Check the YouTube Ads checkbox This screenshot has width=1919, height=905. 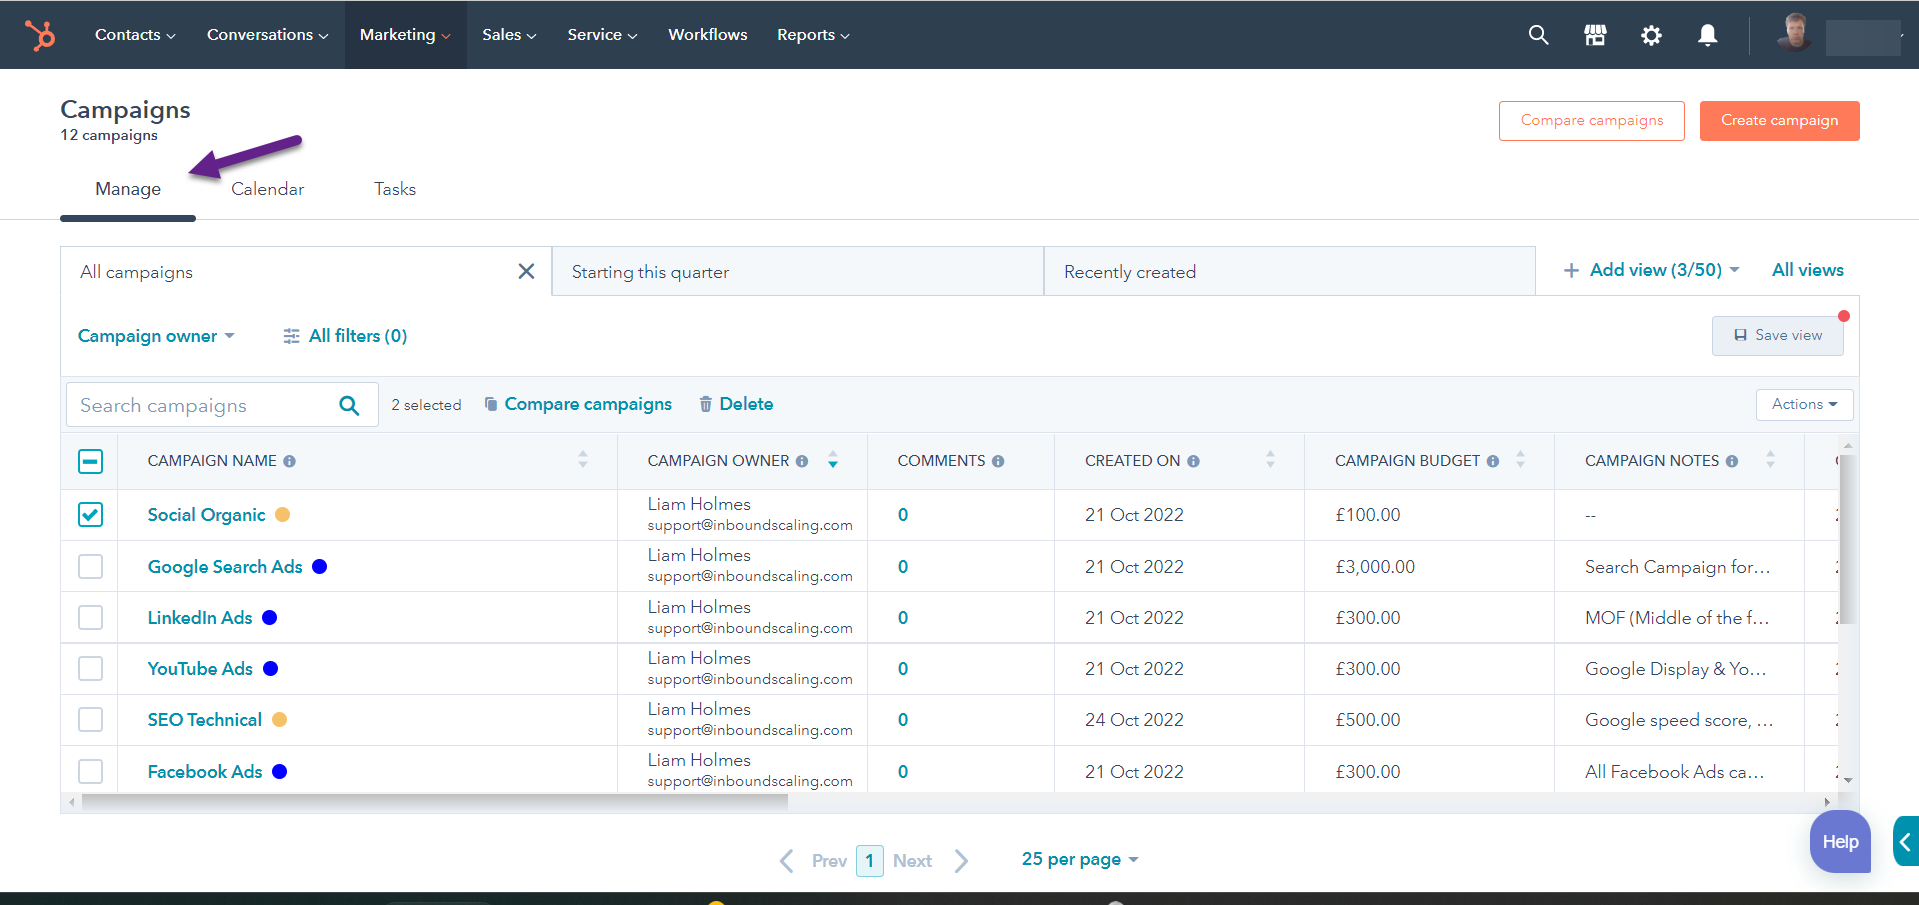(90, 668)
